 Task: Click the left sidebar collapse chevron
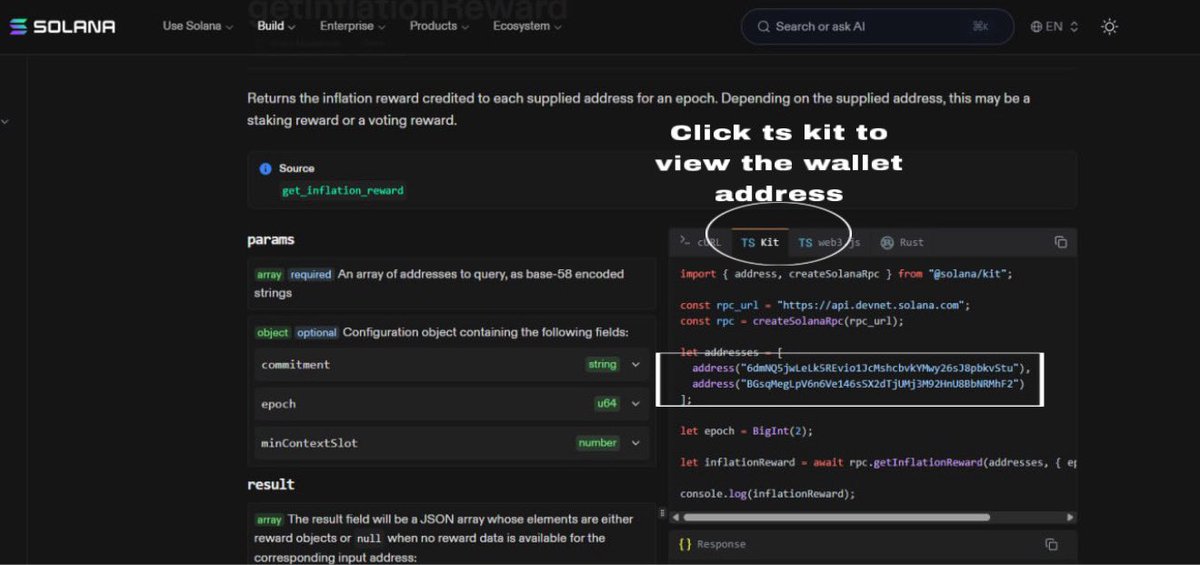coord(5,122)
